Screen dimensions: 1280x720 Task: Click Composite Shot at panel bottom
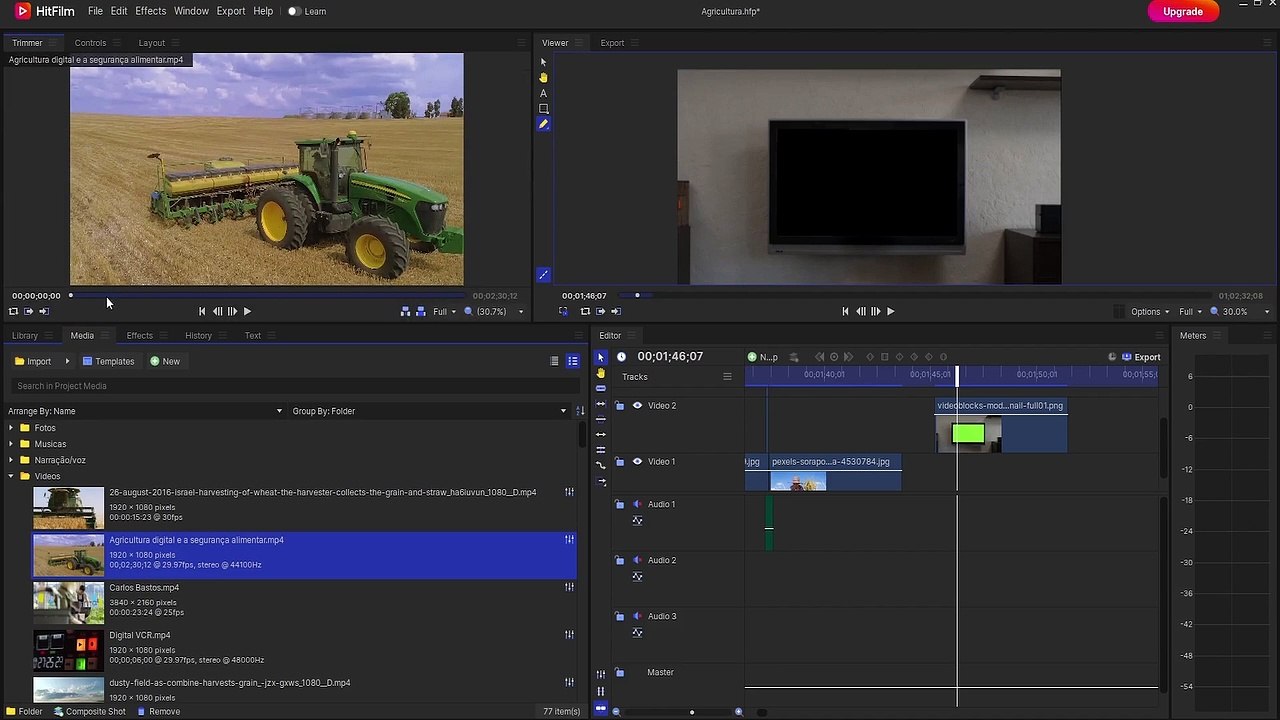90,712
